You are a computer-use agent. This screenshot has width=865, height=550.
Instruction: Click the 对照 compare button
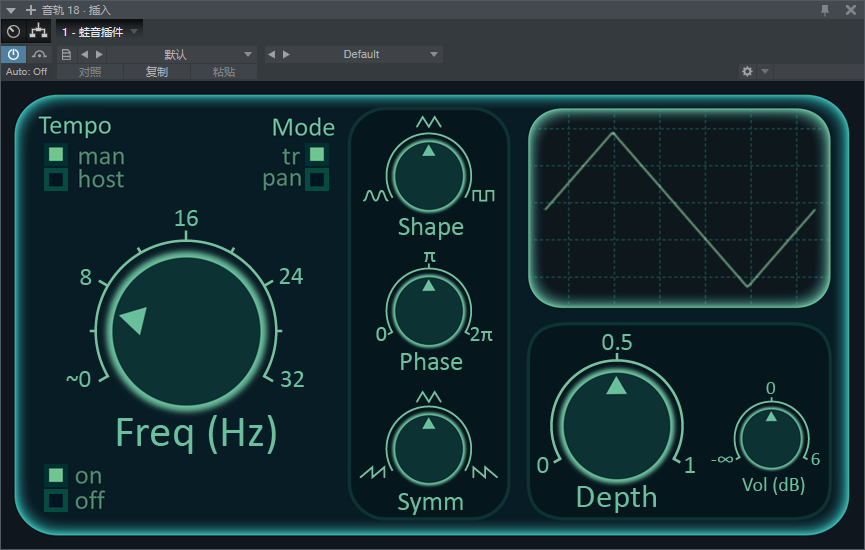tap(90, 72)
